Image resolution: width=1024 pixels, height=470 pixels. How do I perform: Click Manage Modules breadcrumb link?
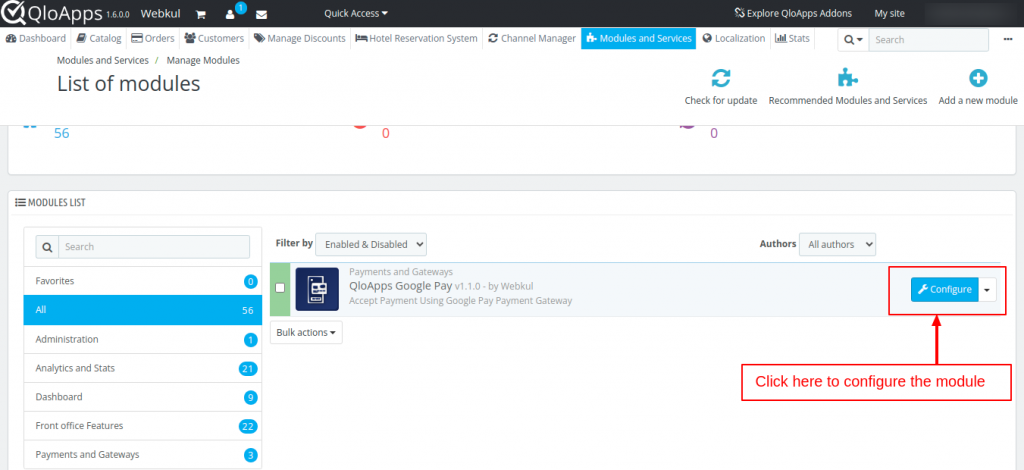click(203, 60)
